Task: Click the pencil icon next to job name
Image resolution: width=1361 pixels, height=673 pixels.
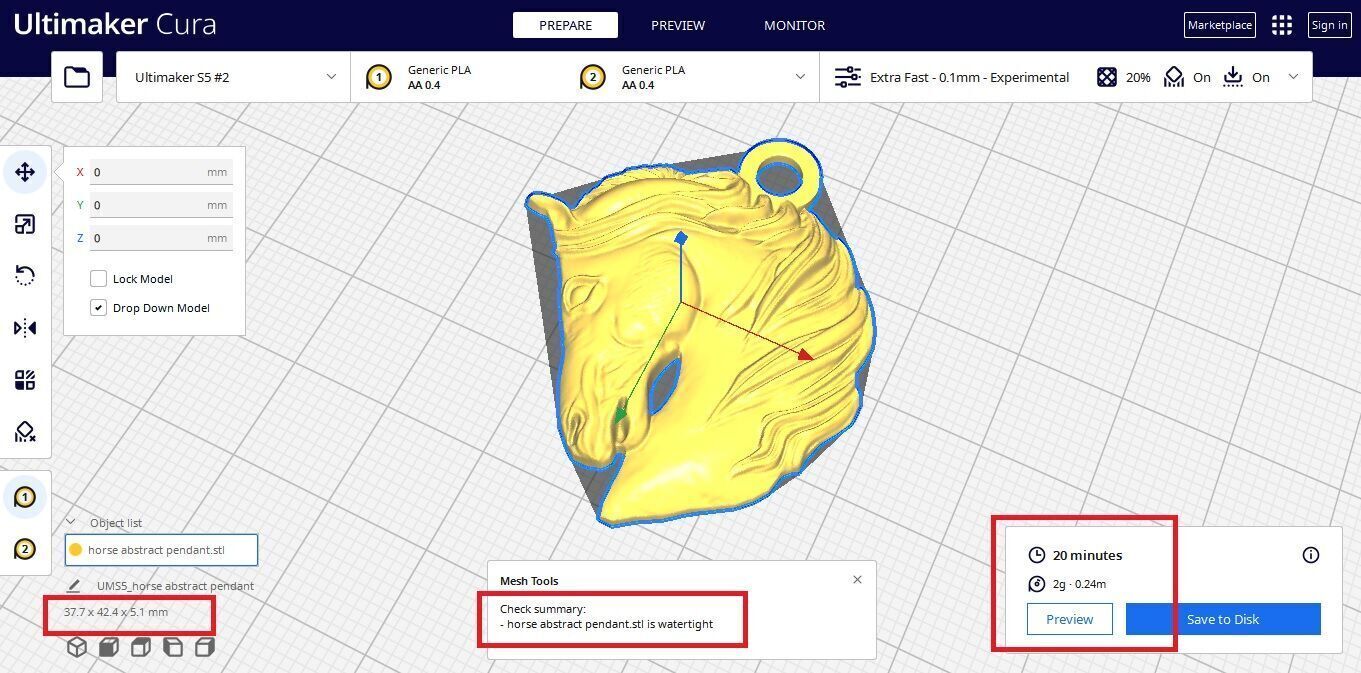Action: [74, 586]
